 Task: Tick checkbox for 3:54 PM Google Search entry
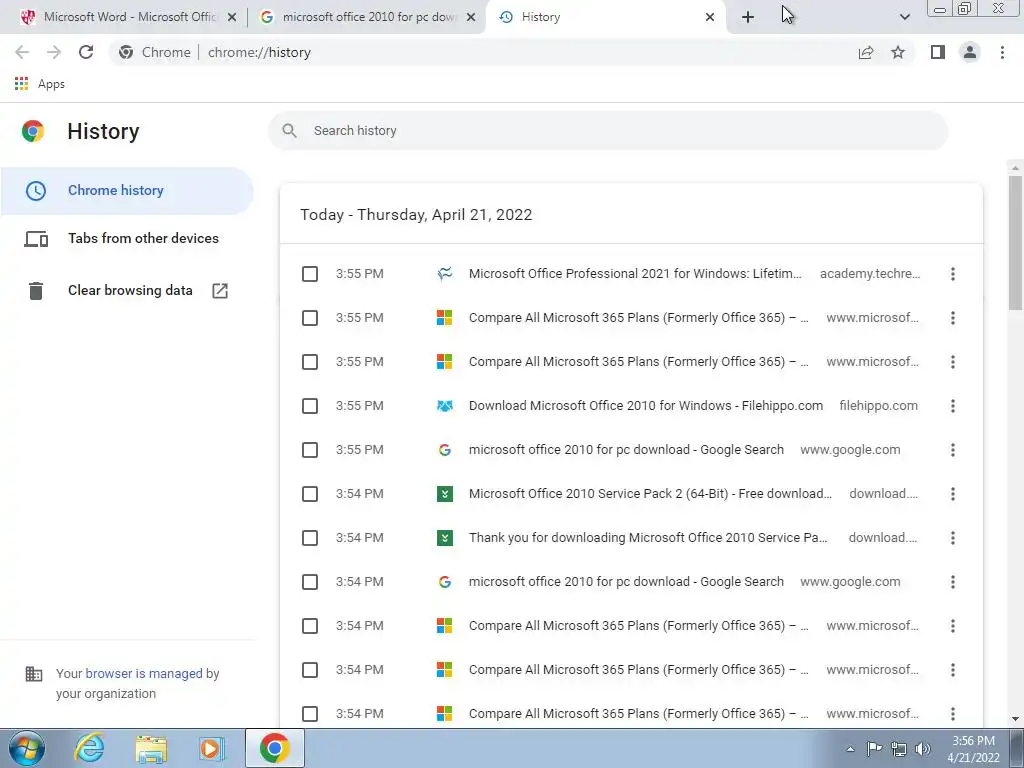click(x=310, y=581)
